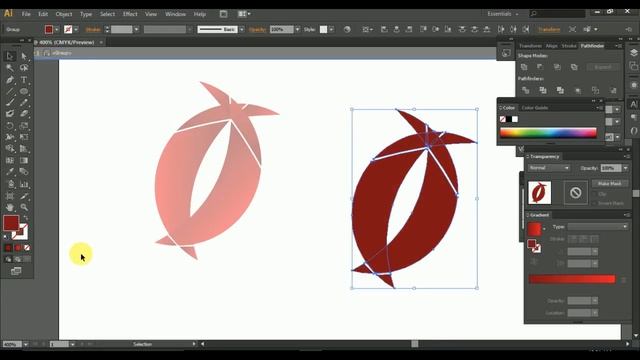Click Change Screen Mode icon in toolbox
Viewport: 640px width, 360px height.
[x=16, y=271]
